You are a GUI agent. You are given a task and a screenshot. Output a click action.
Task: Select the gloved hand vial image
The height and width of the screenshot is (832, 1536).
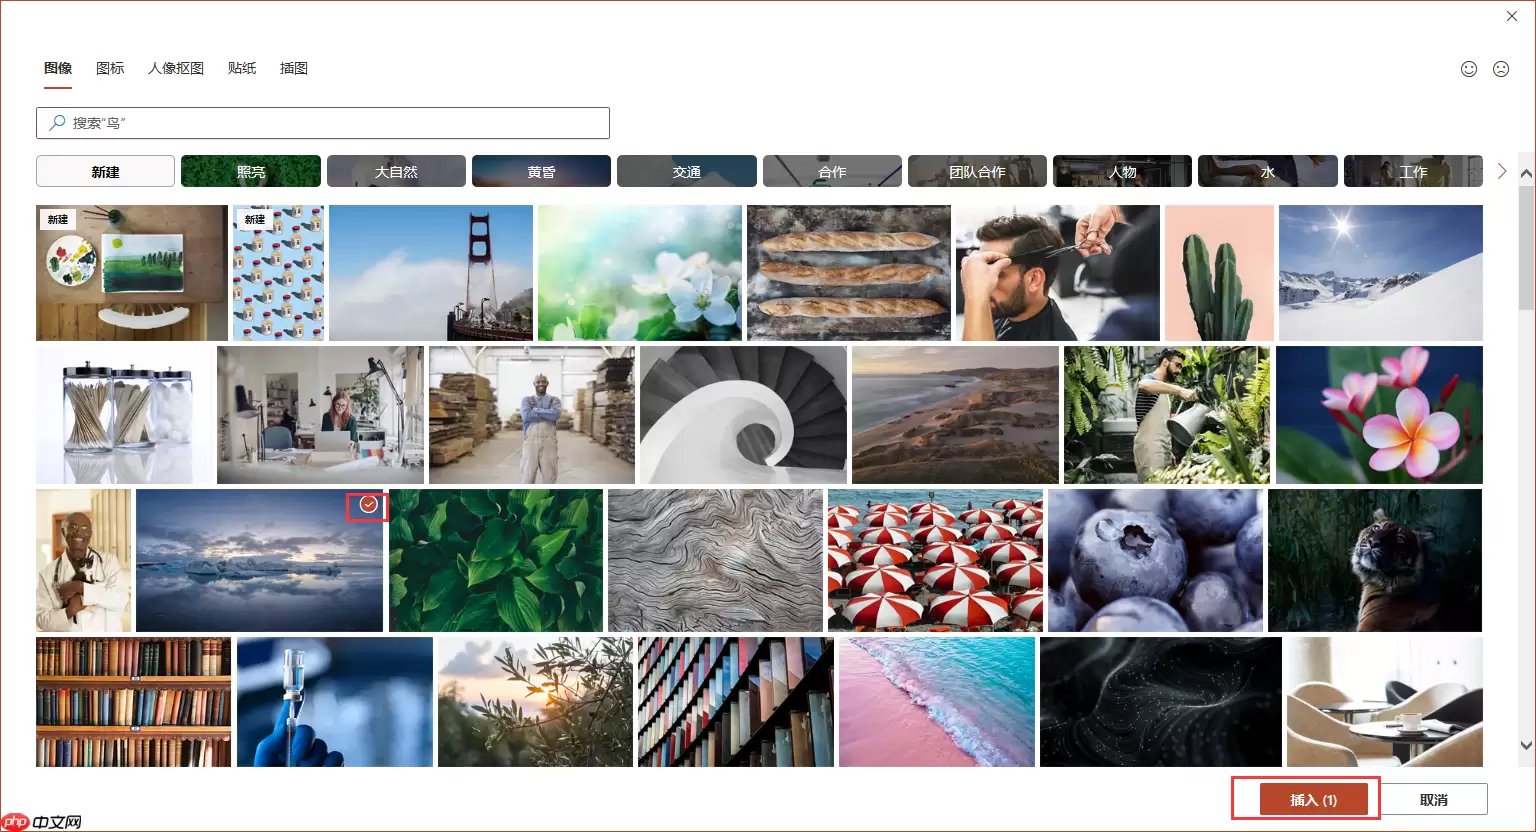click(335, 702)
